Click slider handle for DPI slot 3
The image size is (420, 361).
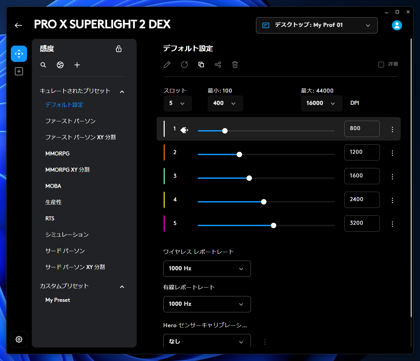249,178
